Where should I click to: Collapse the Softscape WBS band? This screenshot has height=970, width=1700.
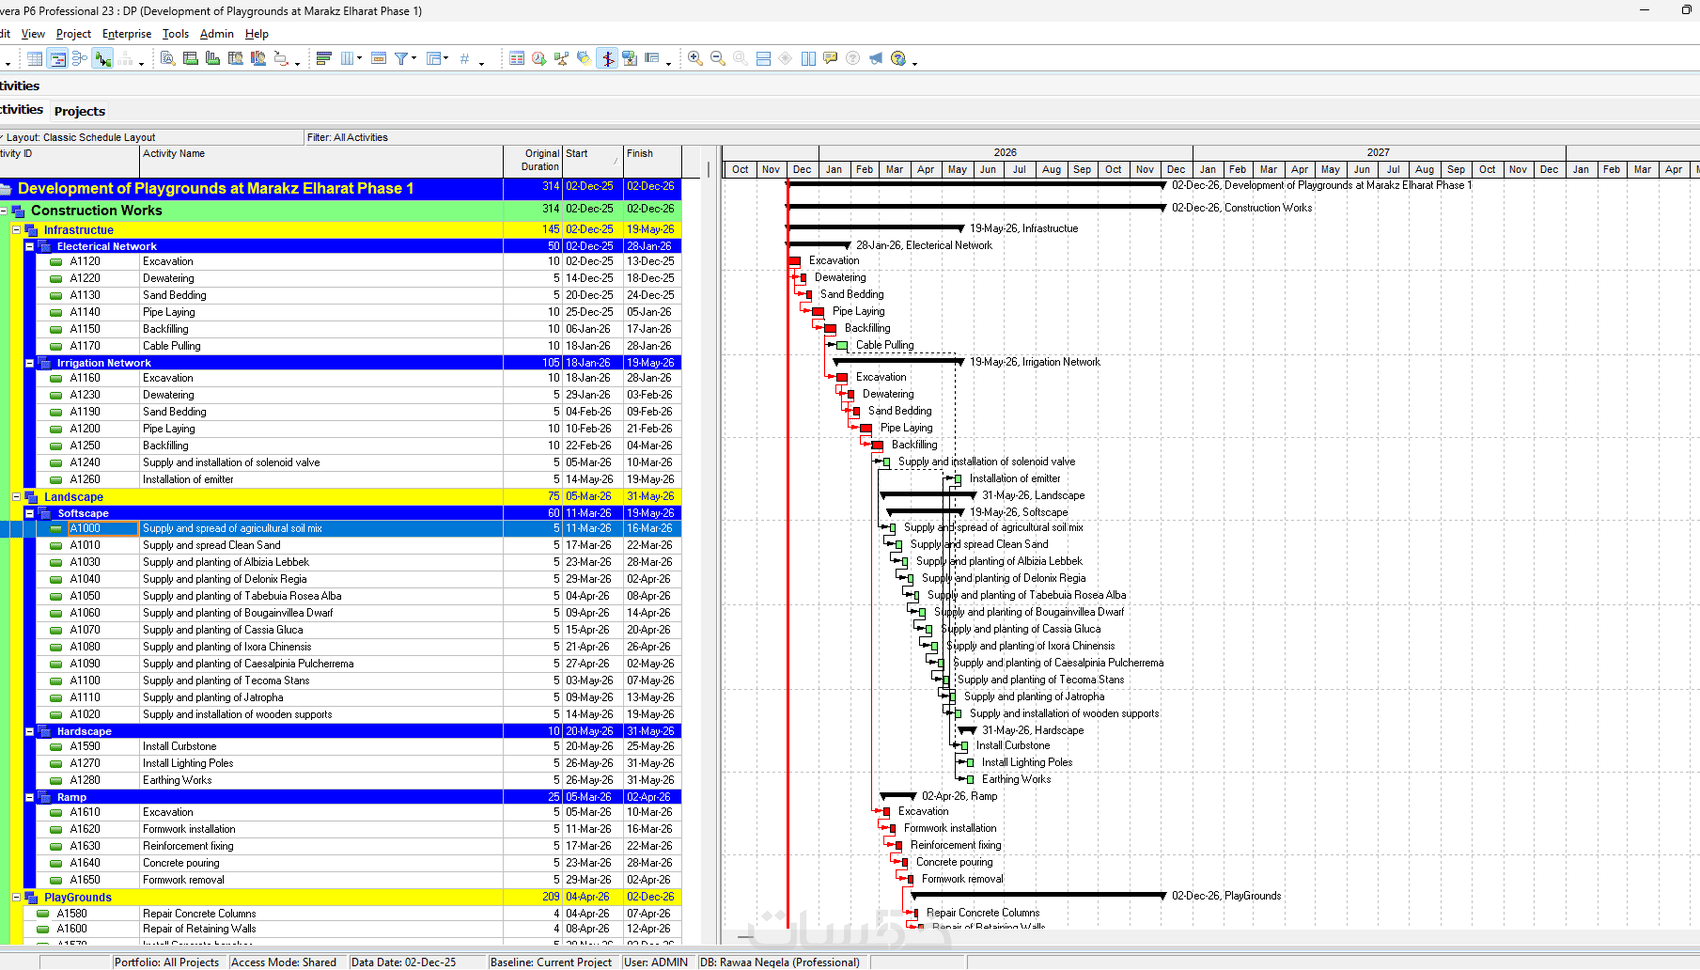tap(30, 513)
